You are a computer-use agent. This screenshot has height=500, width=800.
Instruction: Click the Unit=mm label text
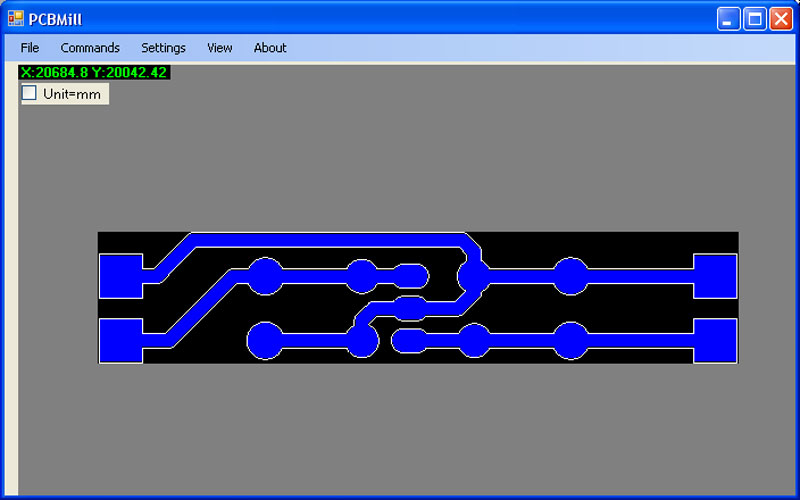point(72,94)
